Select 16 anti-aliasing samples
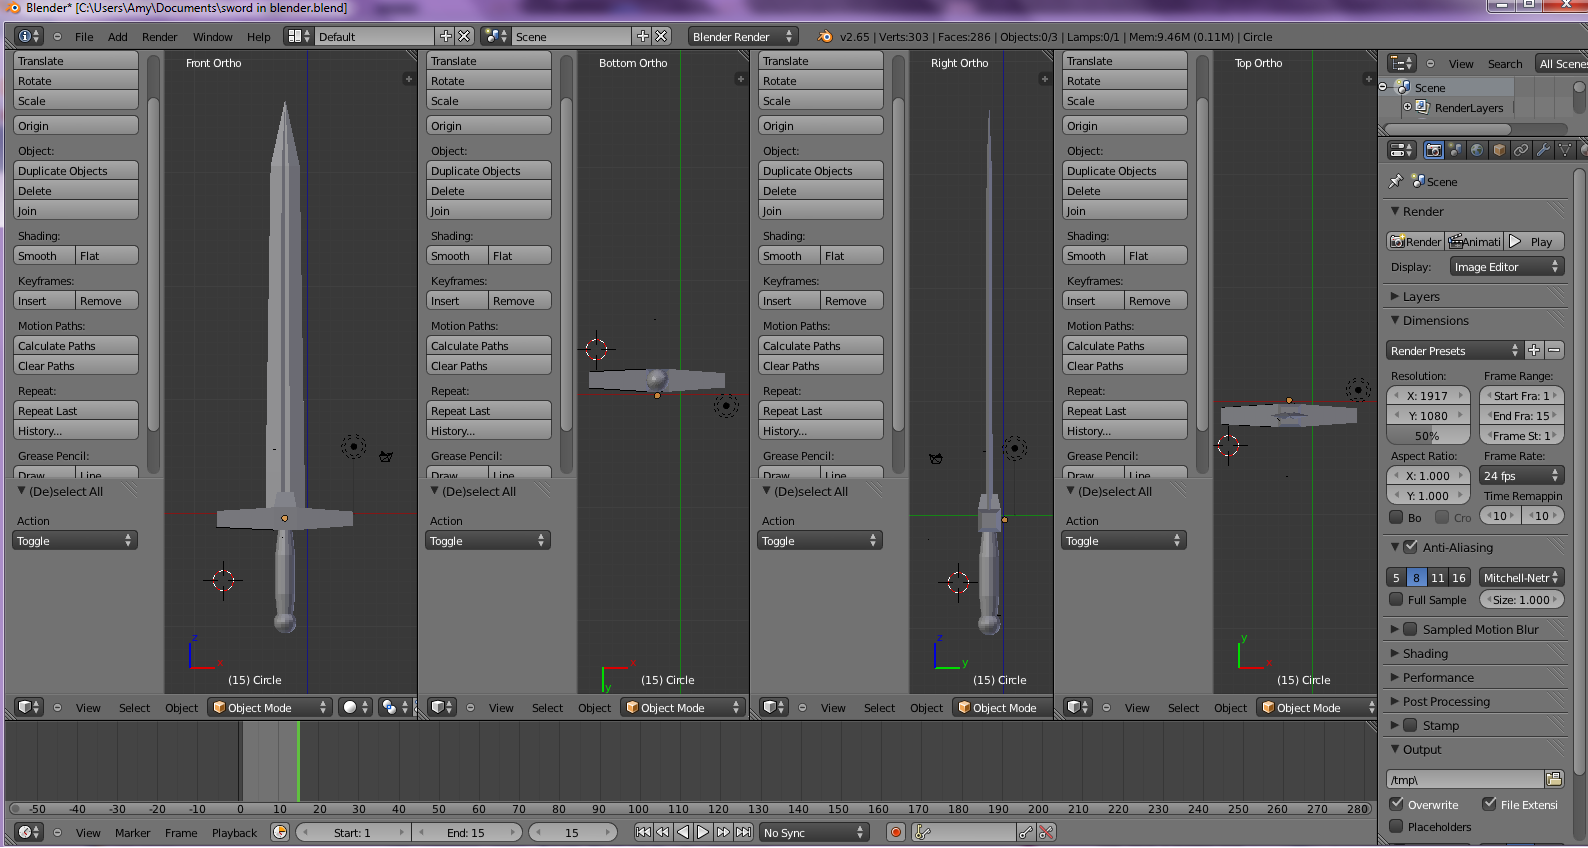 pos(1459,577)
